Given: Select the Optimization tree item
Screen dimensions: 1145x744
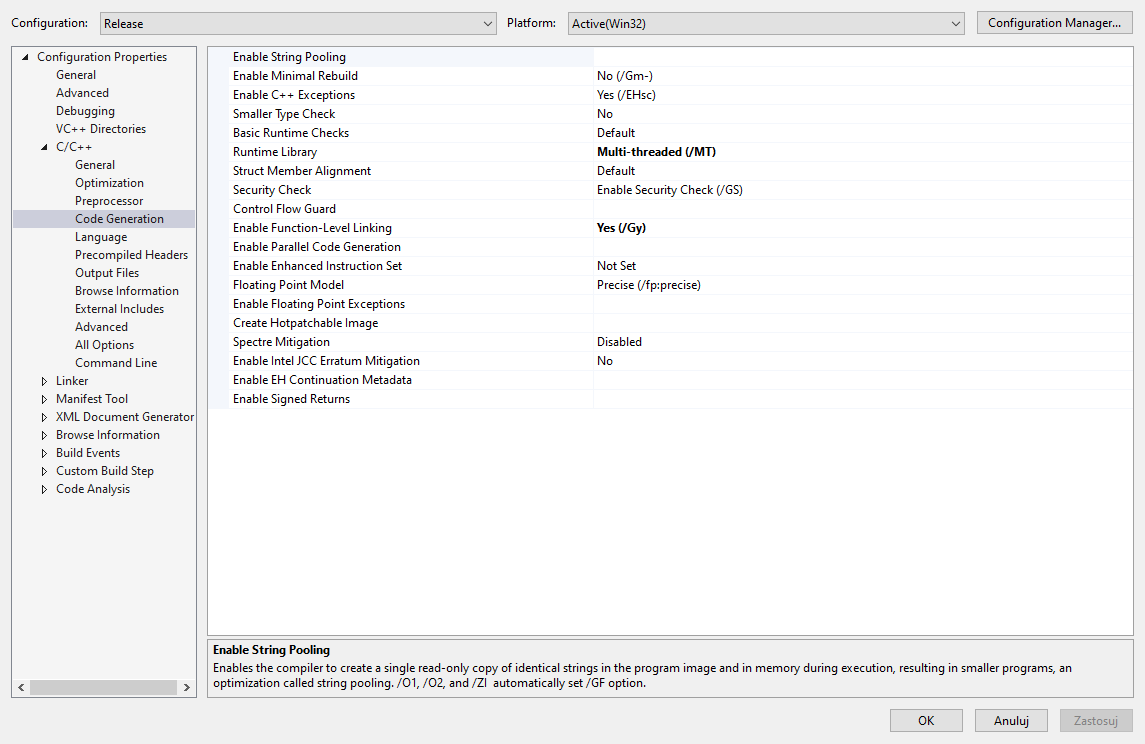Looking at the screenshot, I should coord(109,182).
